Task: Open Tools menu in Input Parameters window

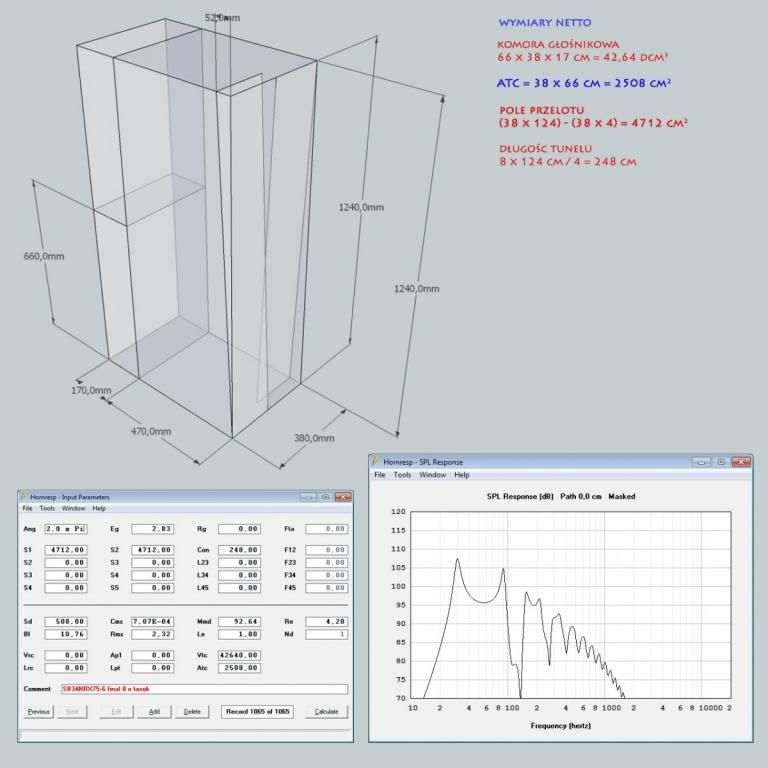Action: (47, 508)
